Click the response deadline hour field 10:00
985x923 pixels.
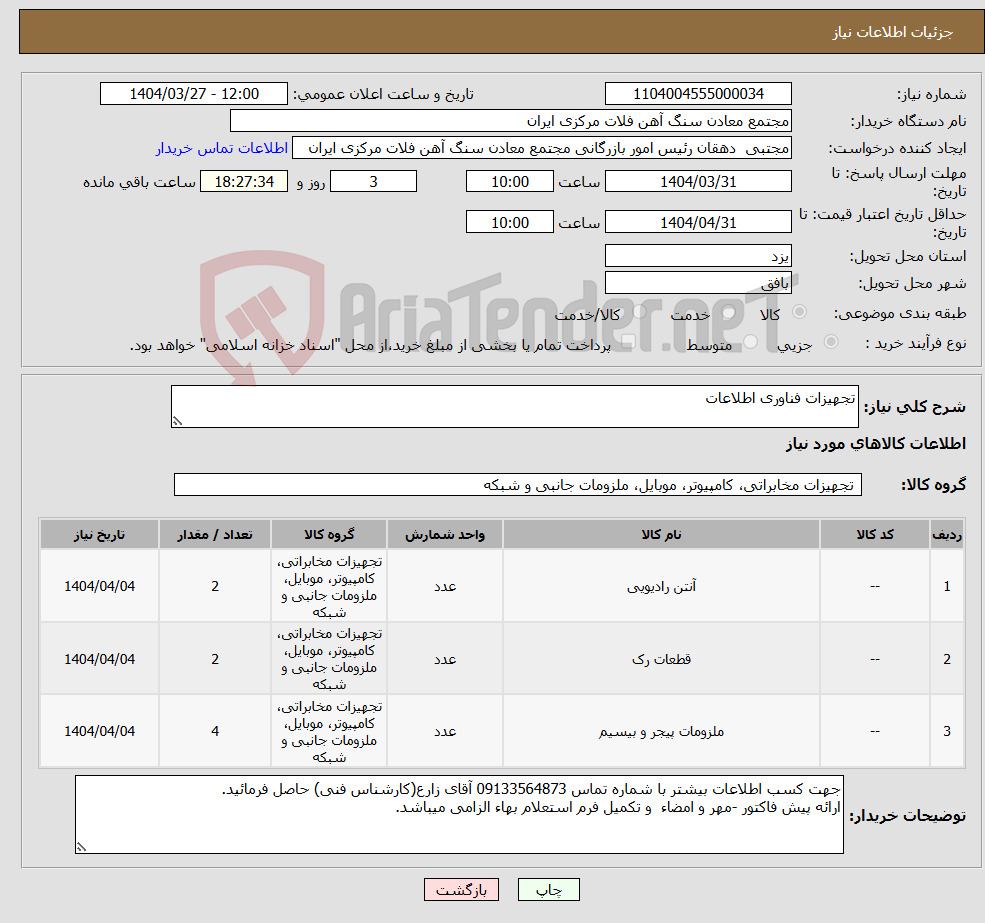509,182
